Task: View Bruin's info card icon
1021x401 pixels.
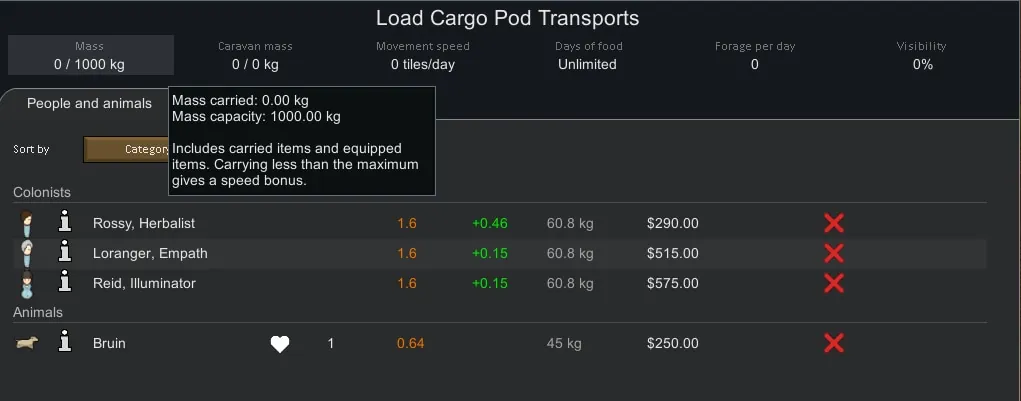Action: pos(66,343)
